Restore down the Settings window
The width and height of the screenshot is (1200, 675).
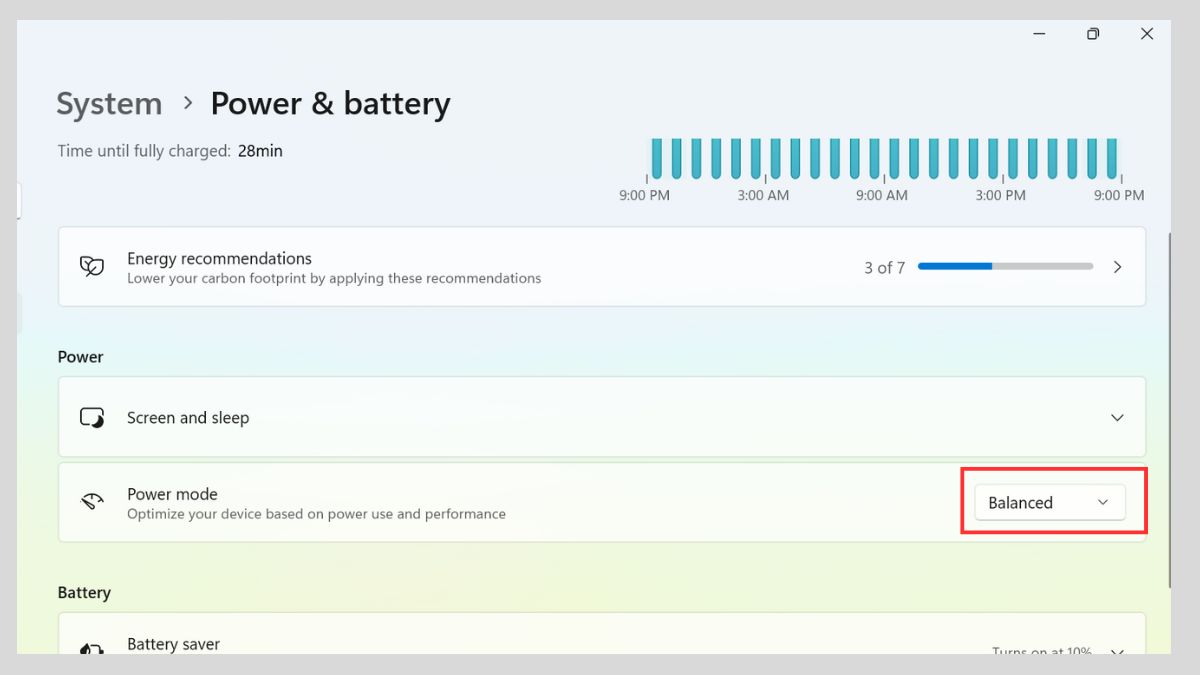pos(1093,34)
